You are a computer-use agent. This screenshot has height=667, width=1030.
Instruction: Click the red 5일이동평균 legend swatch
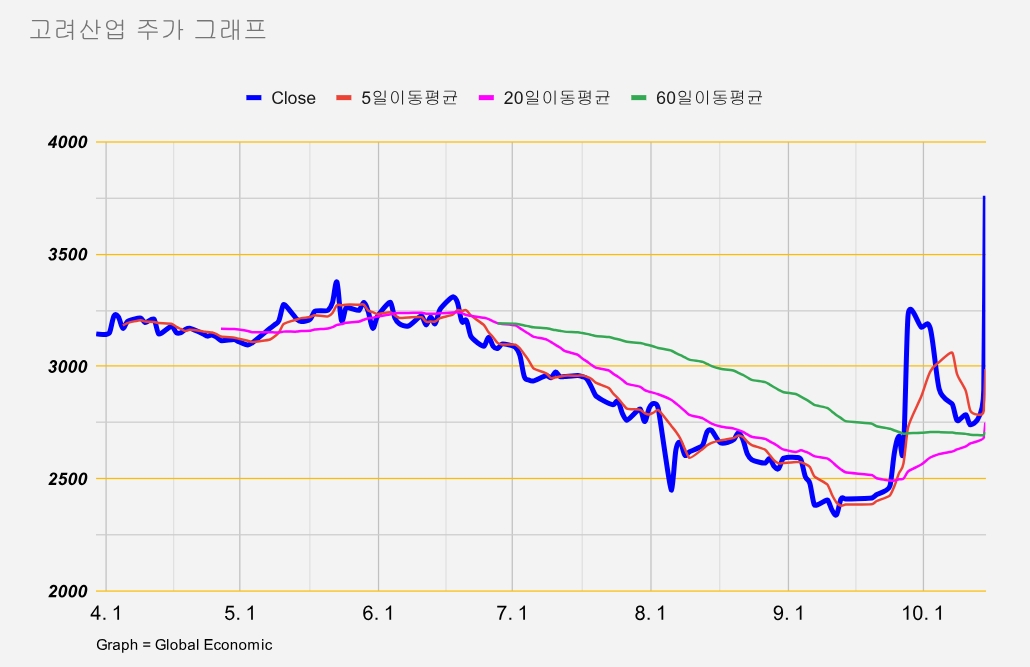tap(344, 98)
